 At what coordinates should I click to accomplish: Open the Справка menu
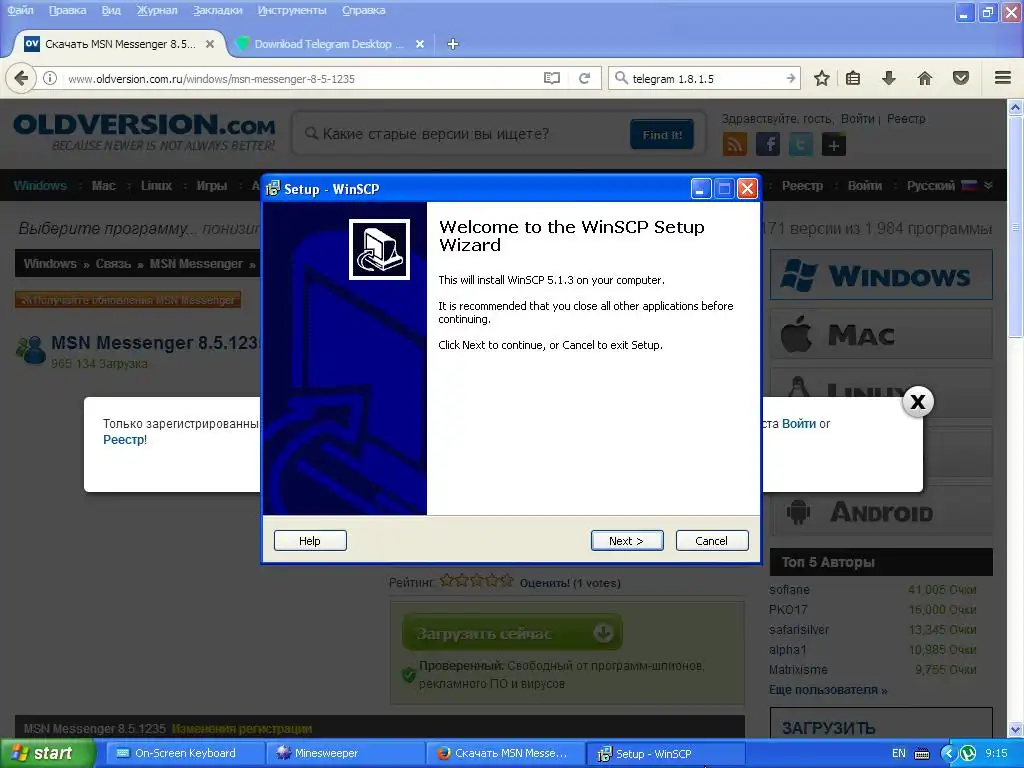point(363,10)
